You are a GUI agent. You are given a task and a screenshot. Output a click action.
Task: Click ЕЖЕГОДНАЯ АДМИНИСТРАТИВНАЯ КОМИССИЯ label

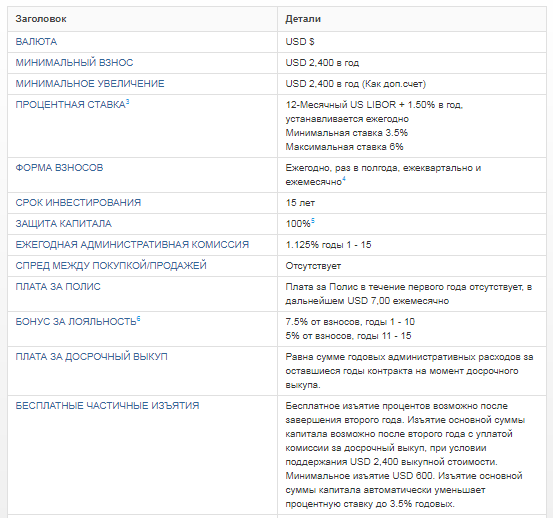tap(132, 244)
